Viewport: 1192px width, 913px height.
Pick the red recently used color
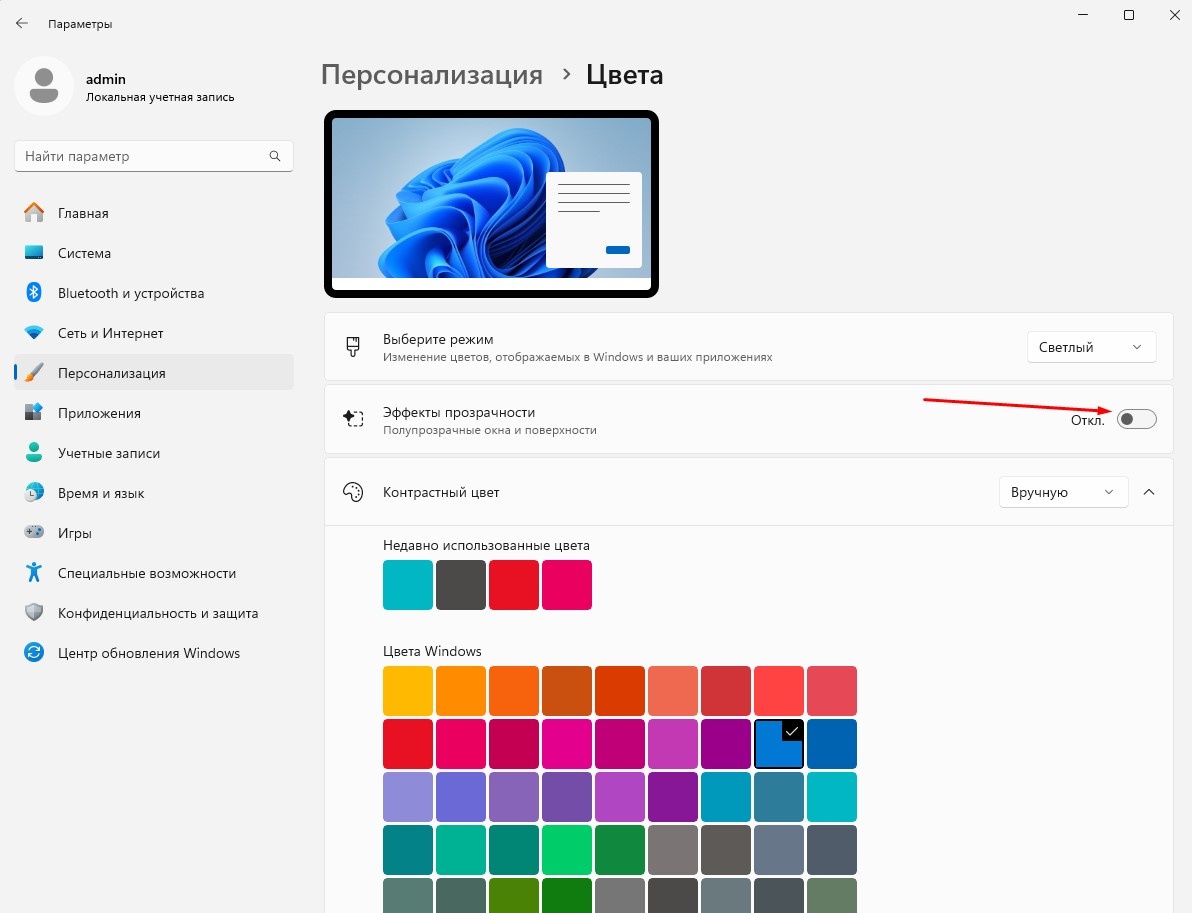pyautogui.click(x=514, y=585)
